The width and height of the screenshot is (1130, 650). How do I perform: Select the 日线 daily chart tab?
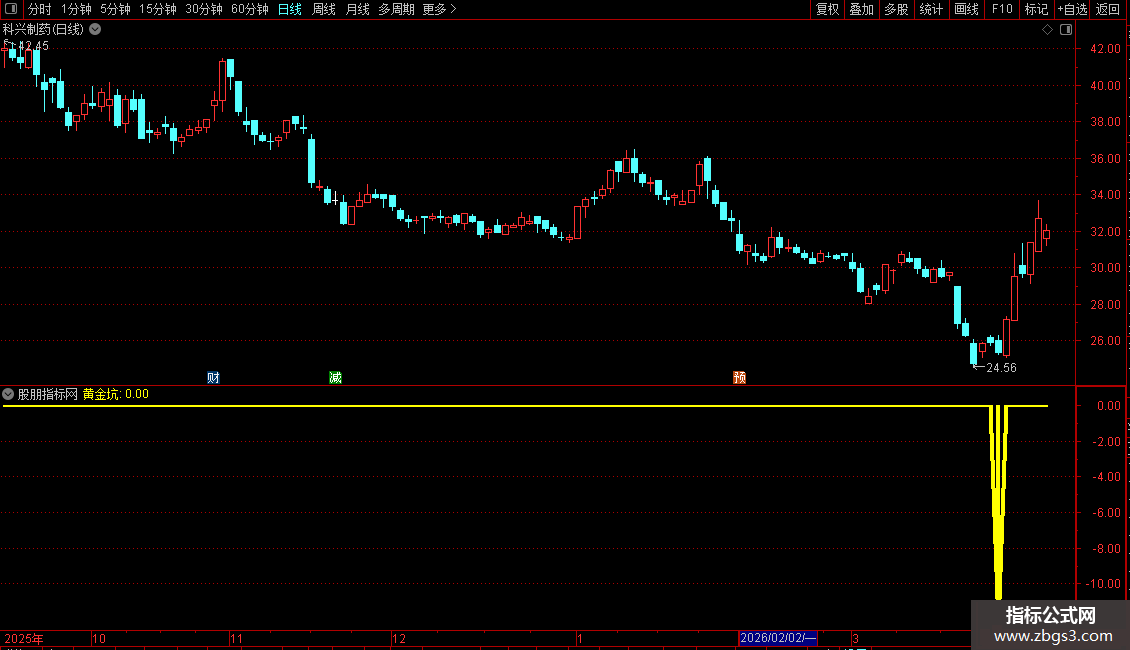[290, 9]
